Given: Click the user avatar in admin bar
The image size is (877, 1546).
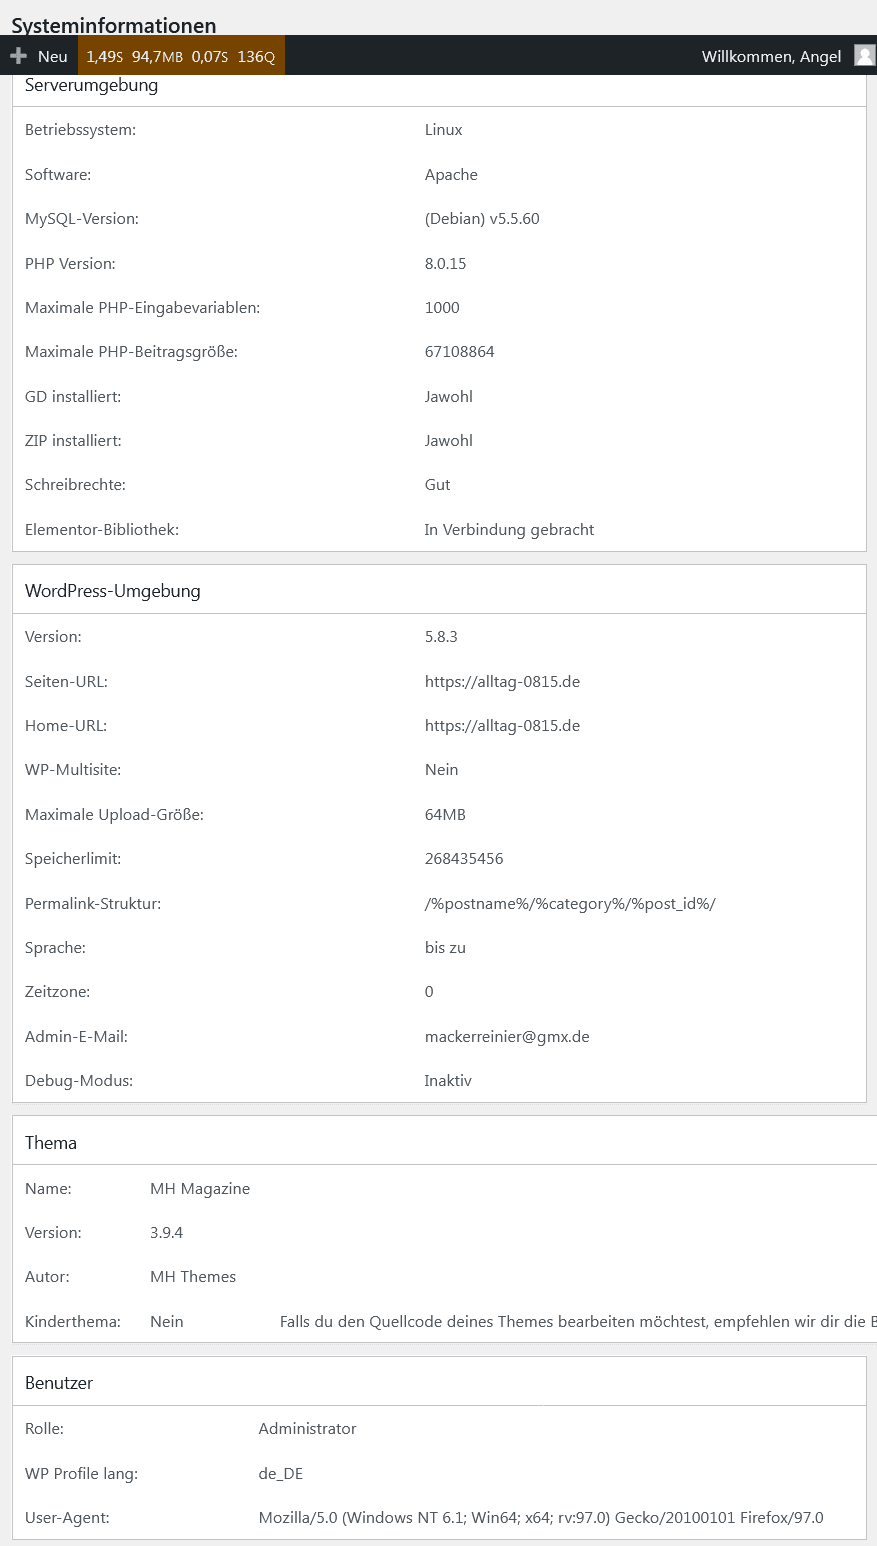Looking at the screenshot, I should 865,56.
